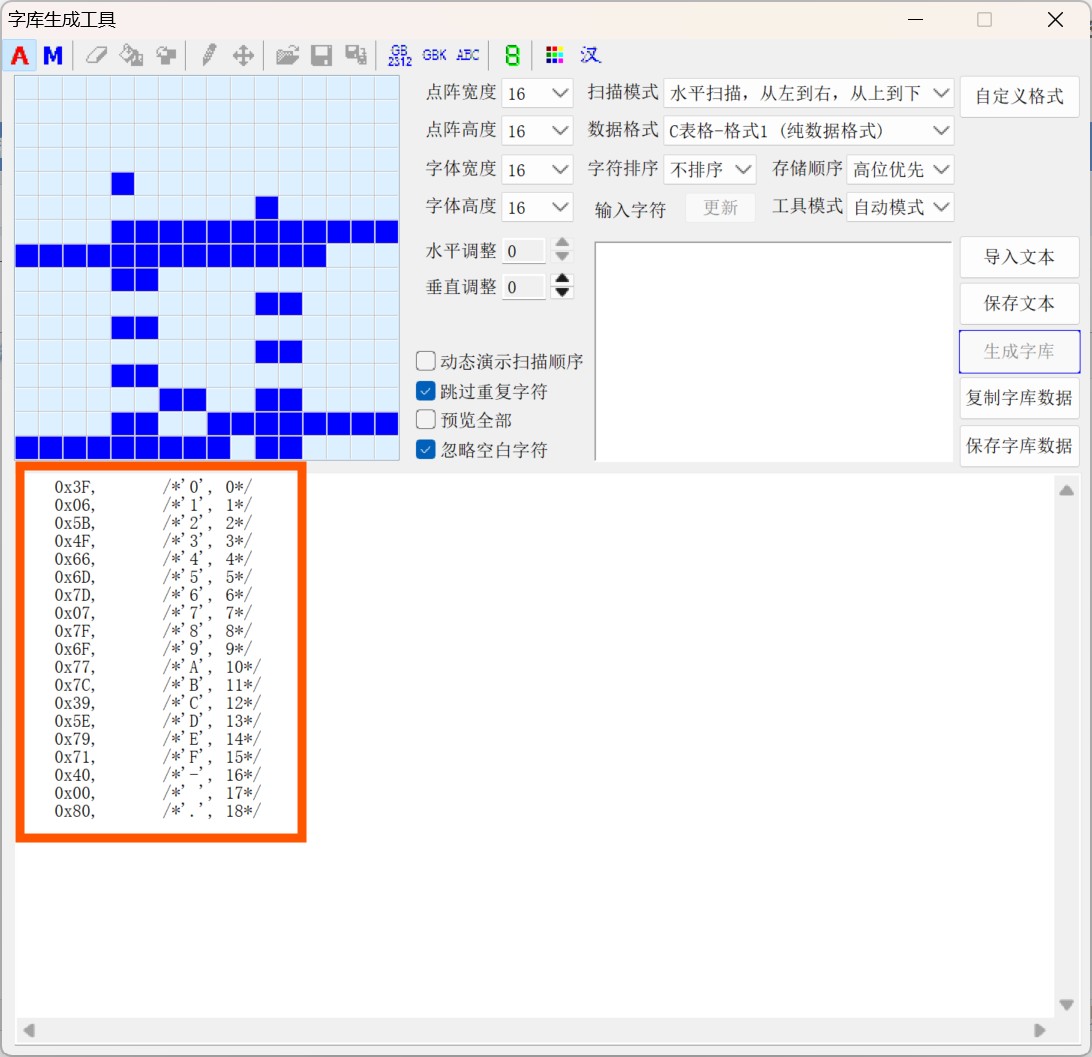
Task: Click the 更新 button
Action: pyautogui.click(x=720, y=208)
